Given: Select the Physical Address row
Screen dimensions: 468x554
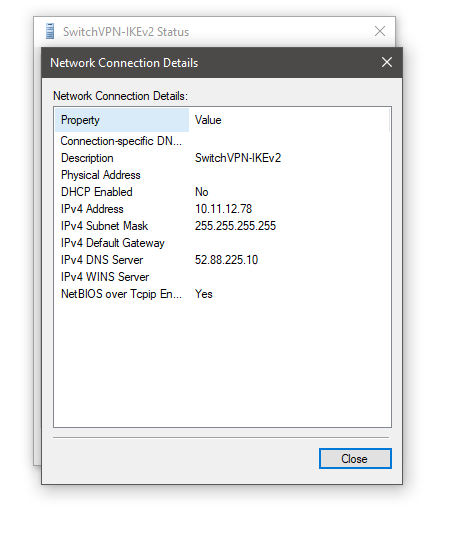Looking at the screenshot, I should pyautogui.click(x=223, y=175).
